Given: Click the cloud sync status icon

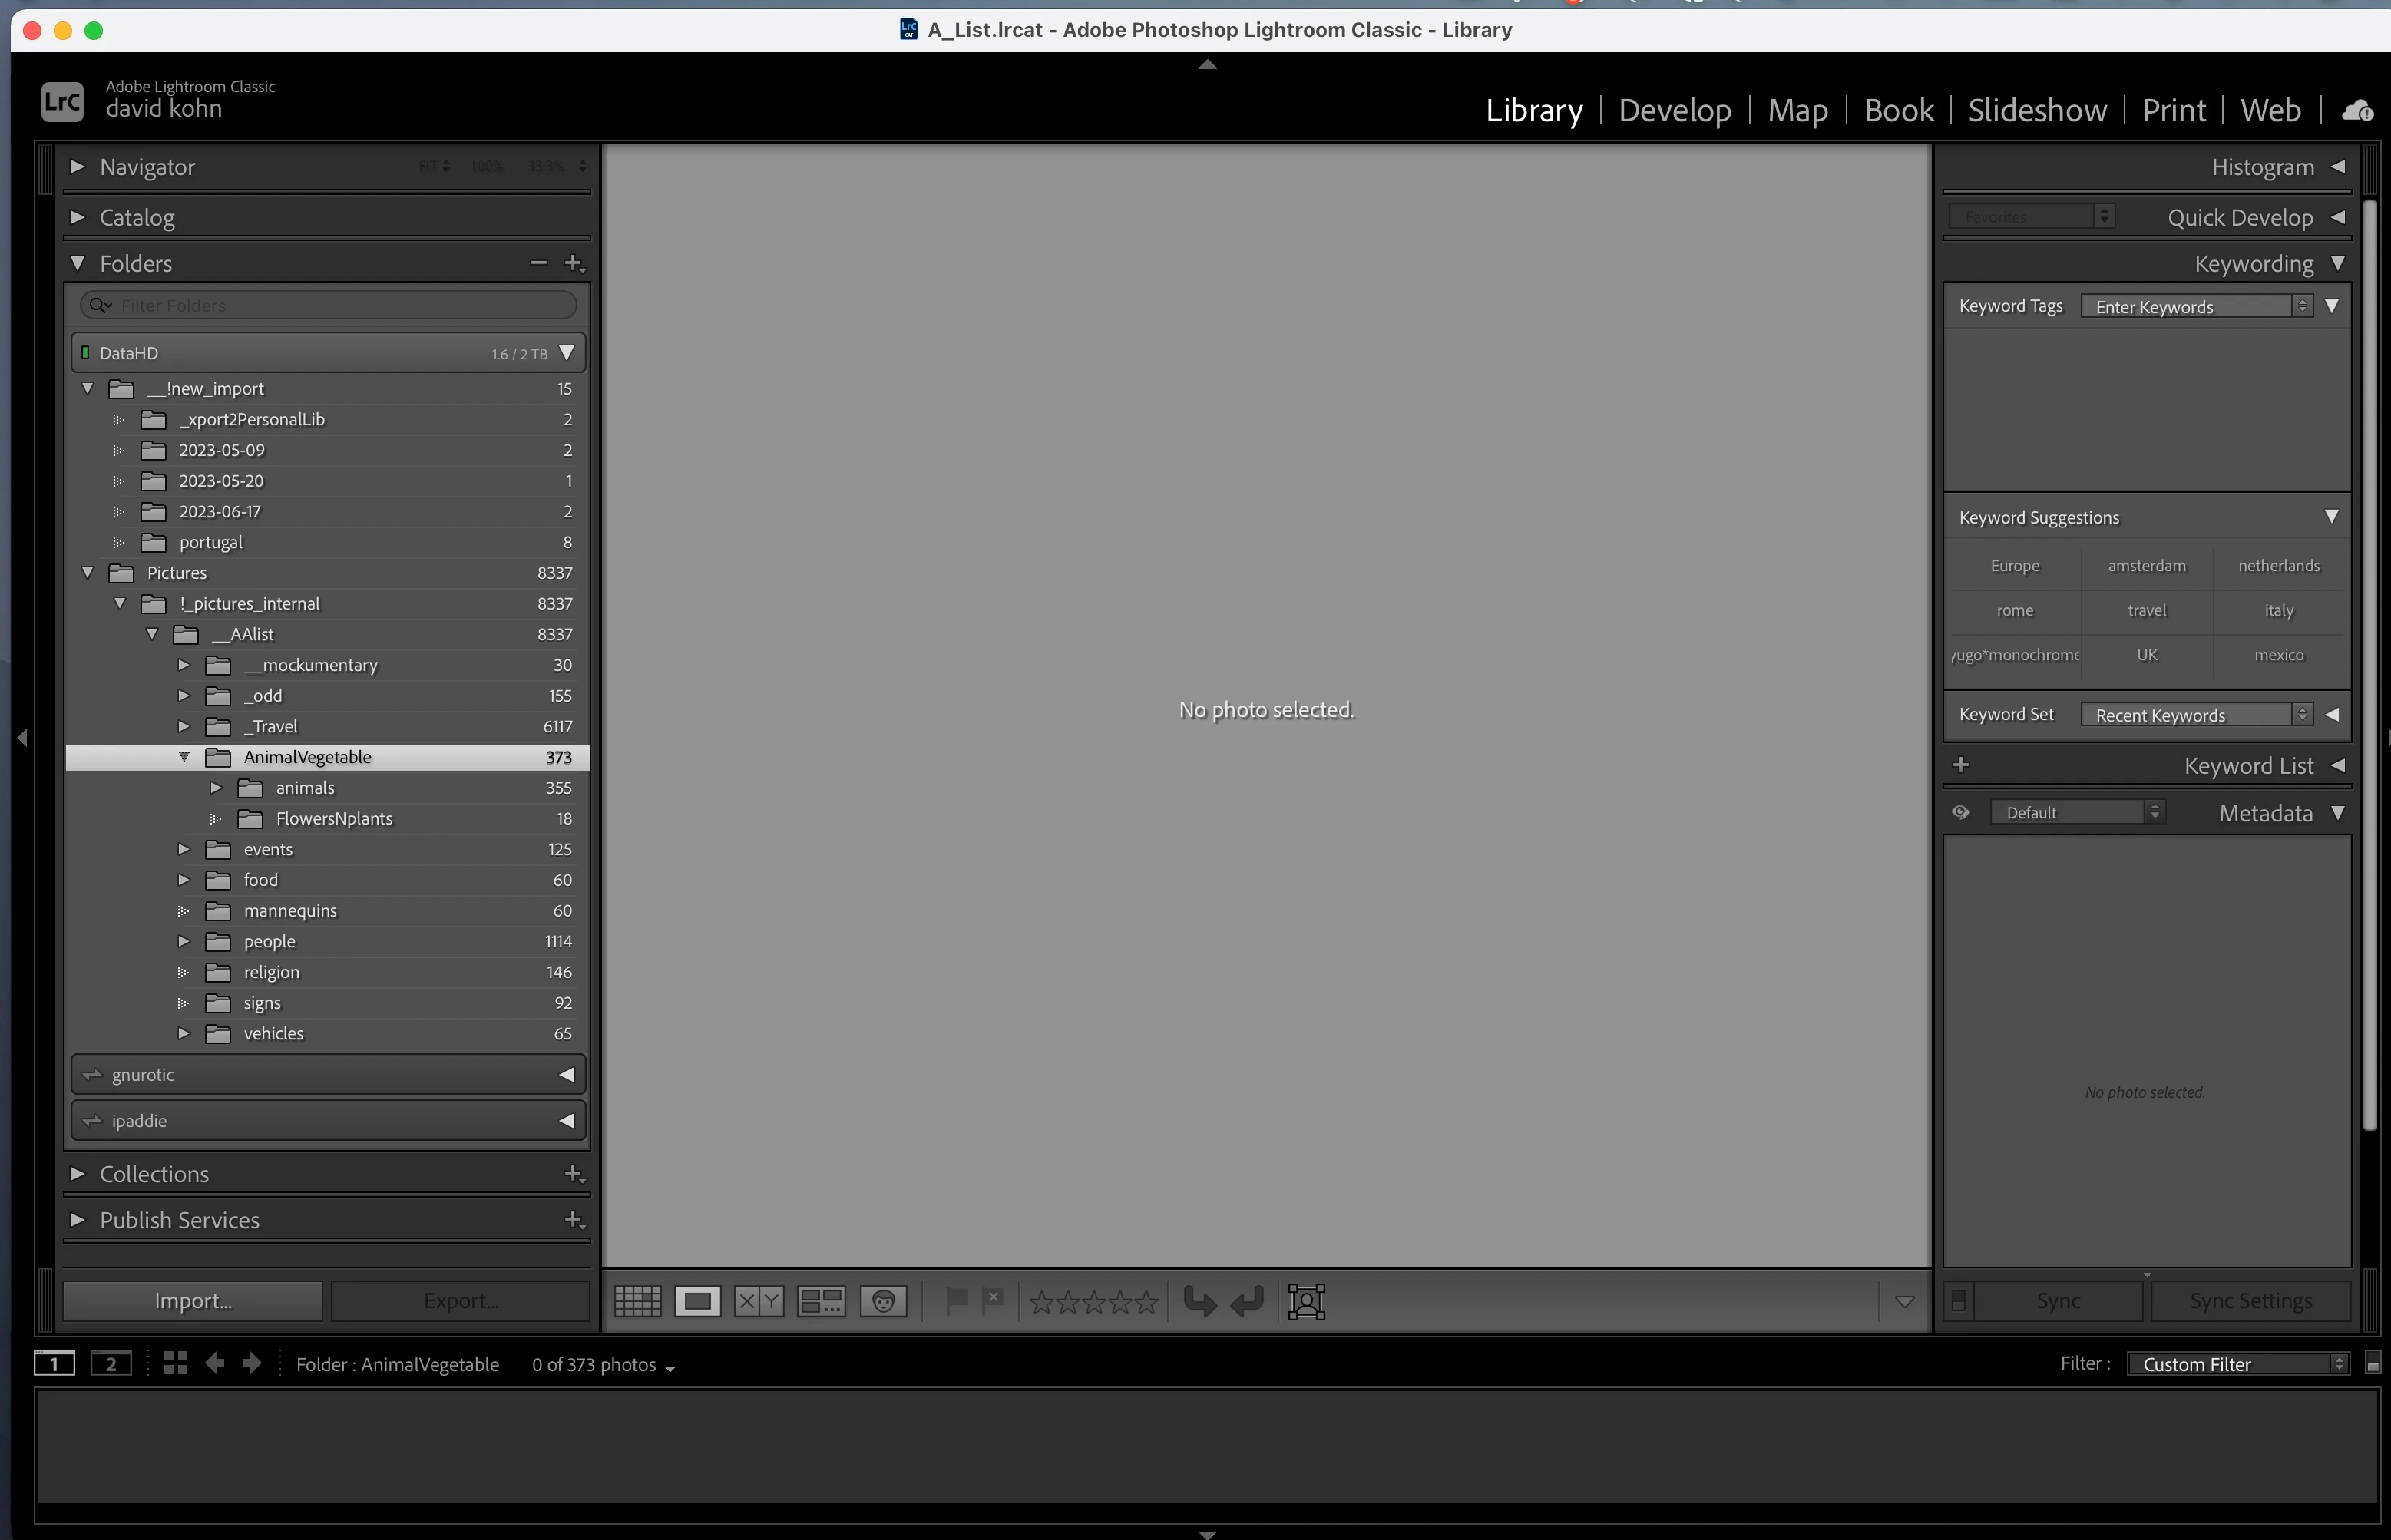Looking at the screenshot, I should [2357, 110].
